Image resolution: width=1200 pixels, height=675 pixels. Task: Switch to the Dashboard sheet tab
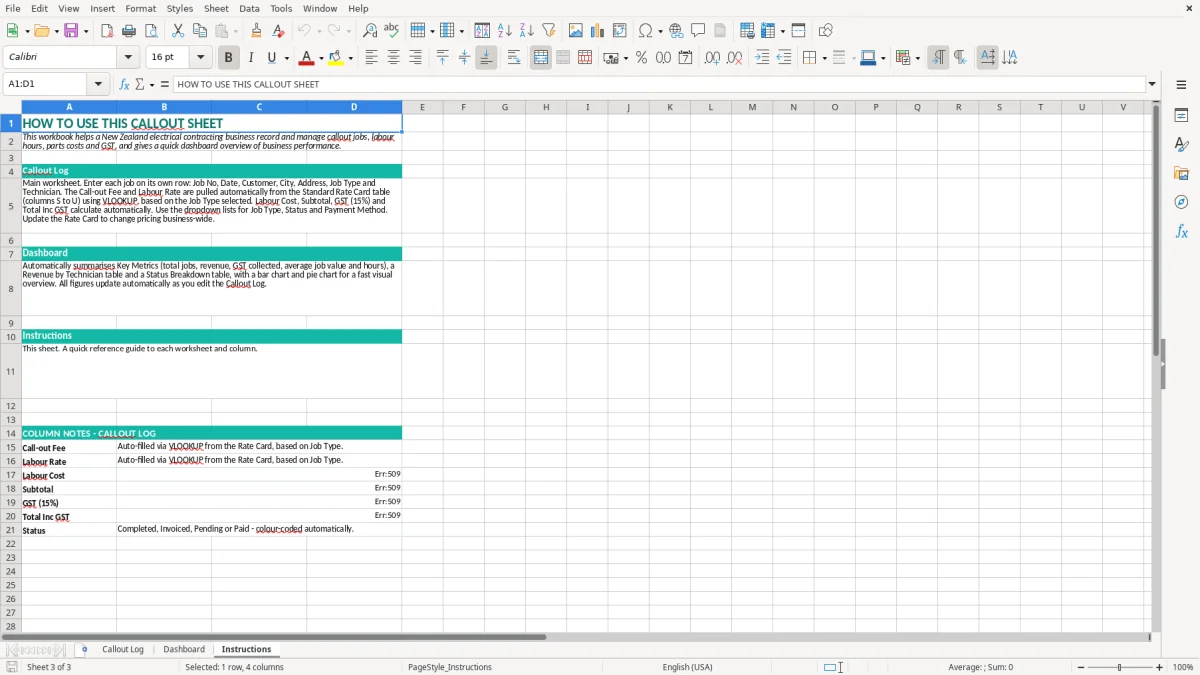184,649
